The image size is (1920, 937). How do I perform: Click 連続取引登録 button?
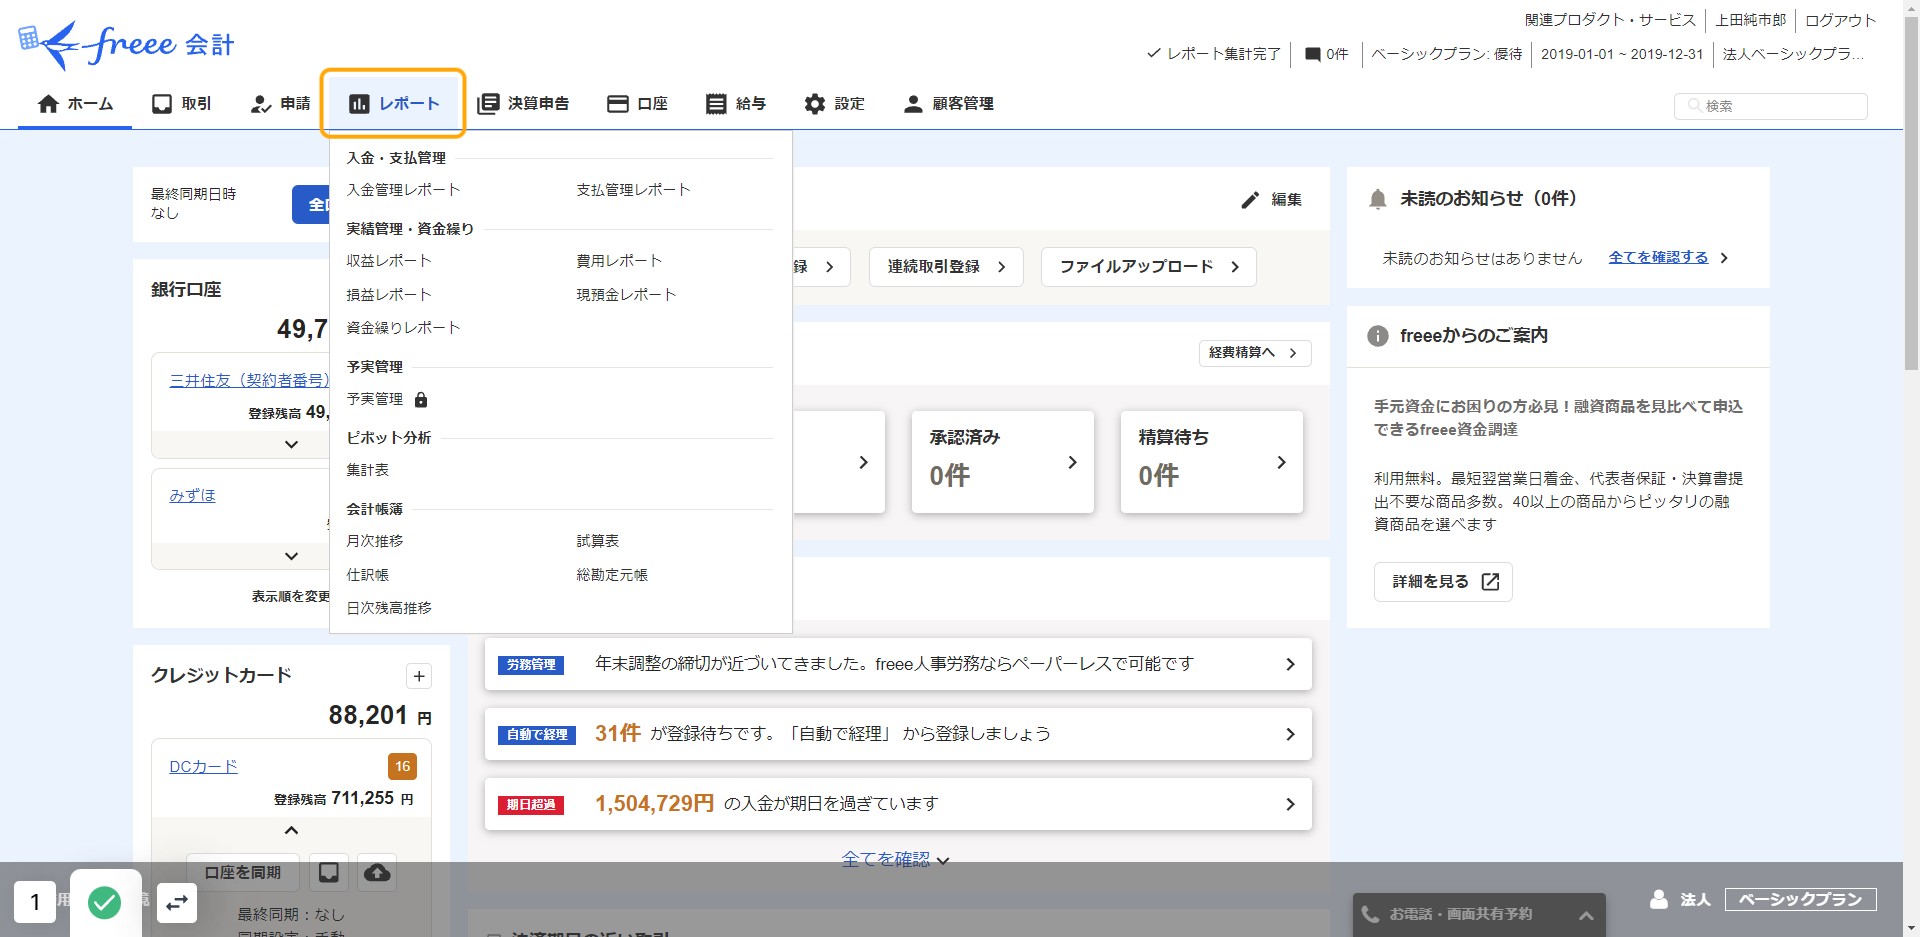coord(946,267)
